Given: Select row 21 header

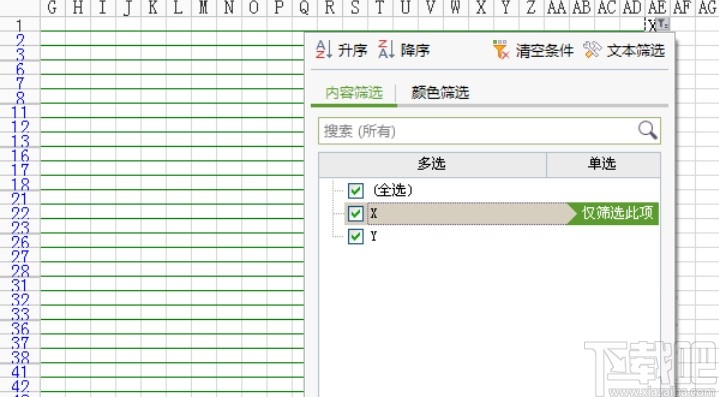Looking at the screenshot, I should pyautogui.click(x=20, y=198).
